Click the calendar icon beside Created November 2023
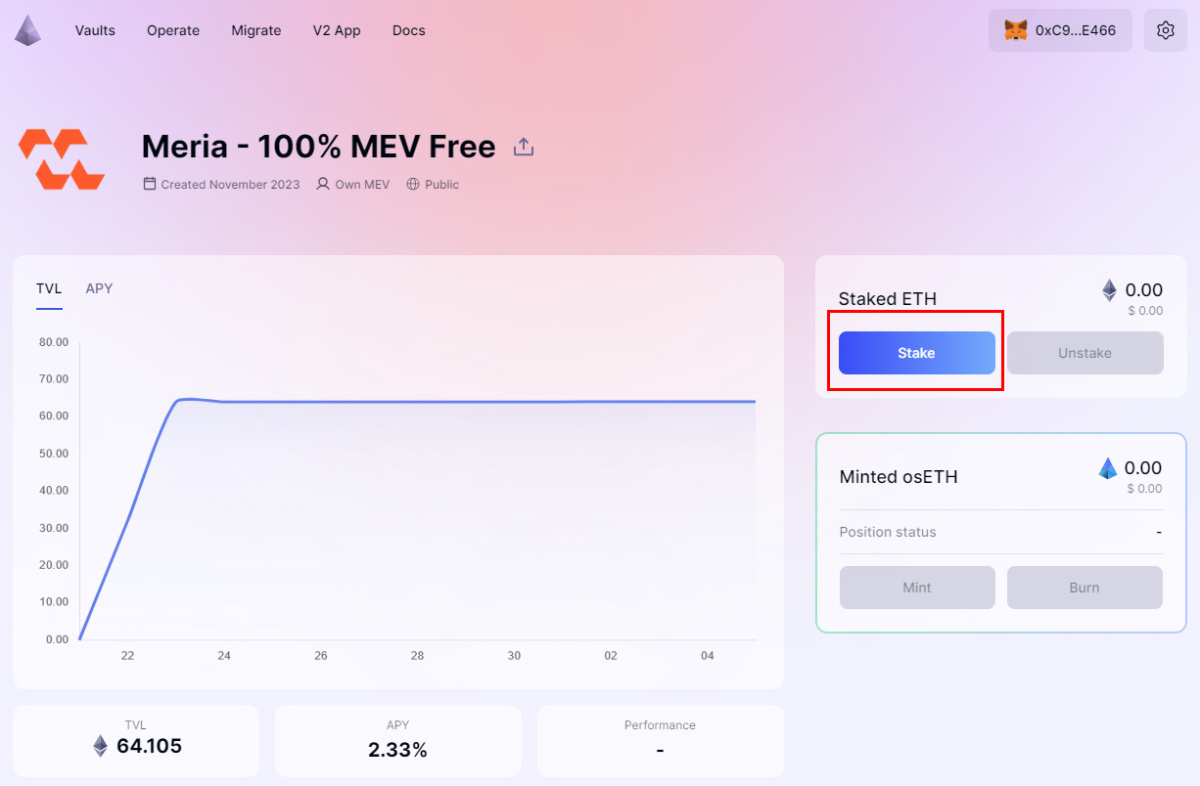The width and height of the screenshot is (1200, 786). (x=150, y=184)
